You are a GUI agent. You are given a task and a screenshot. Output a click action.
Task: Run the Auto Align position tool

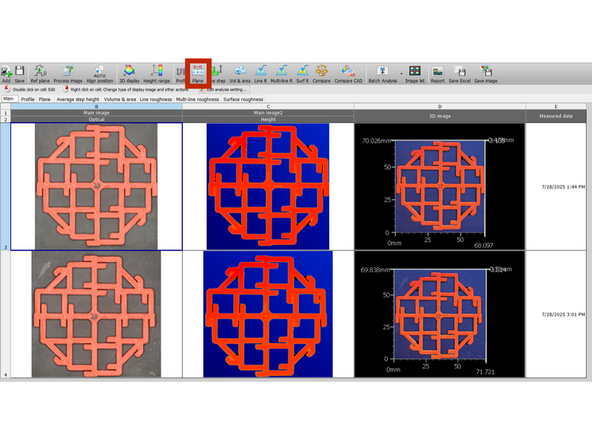pos(100,74)
